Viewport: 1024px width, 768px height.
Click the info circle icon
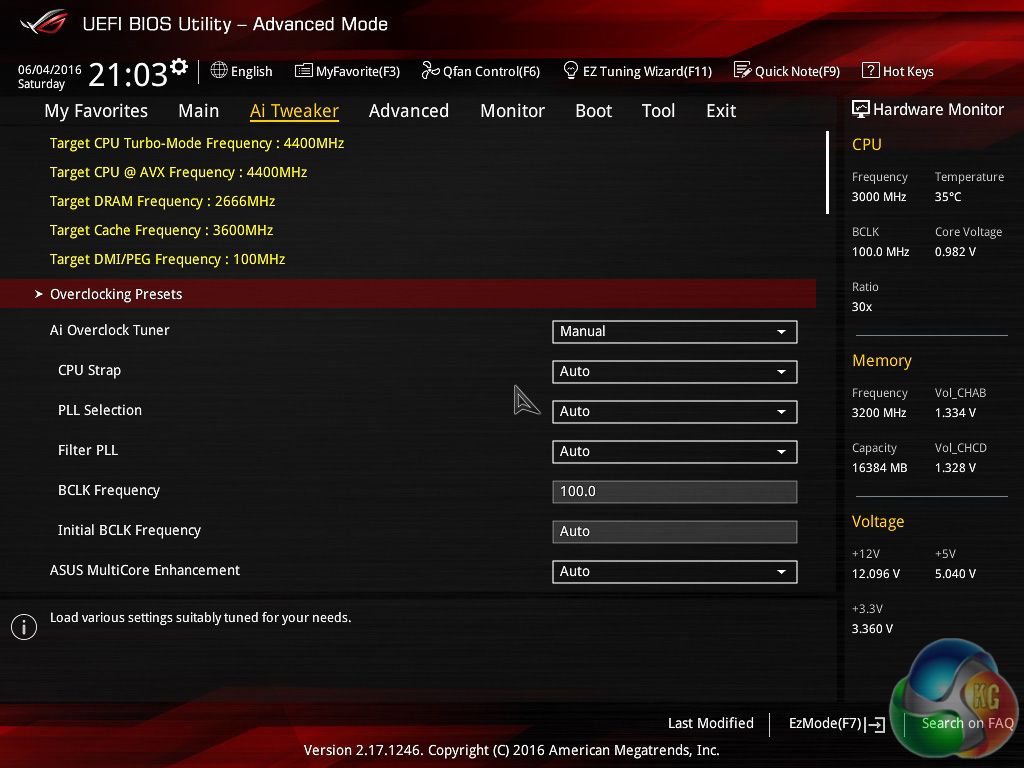coord(24,627)
